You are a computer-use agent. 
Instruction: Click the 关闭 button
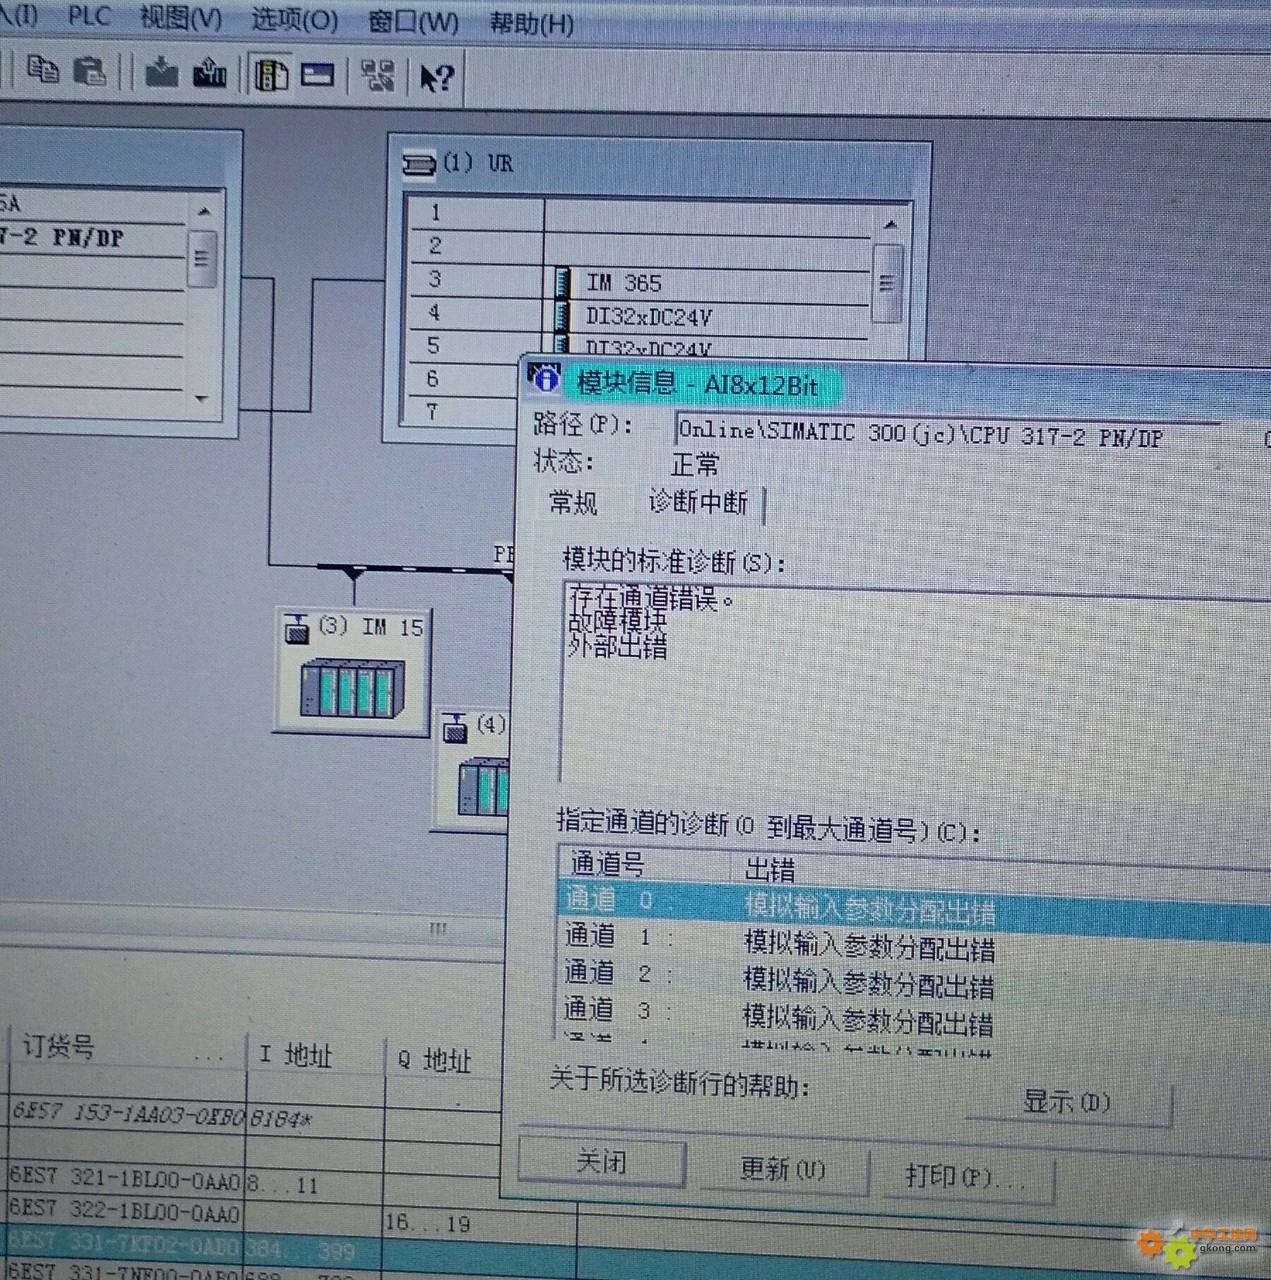click(602, 1162)
